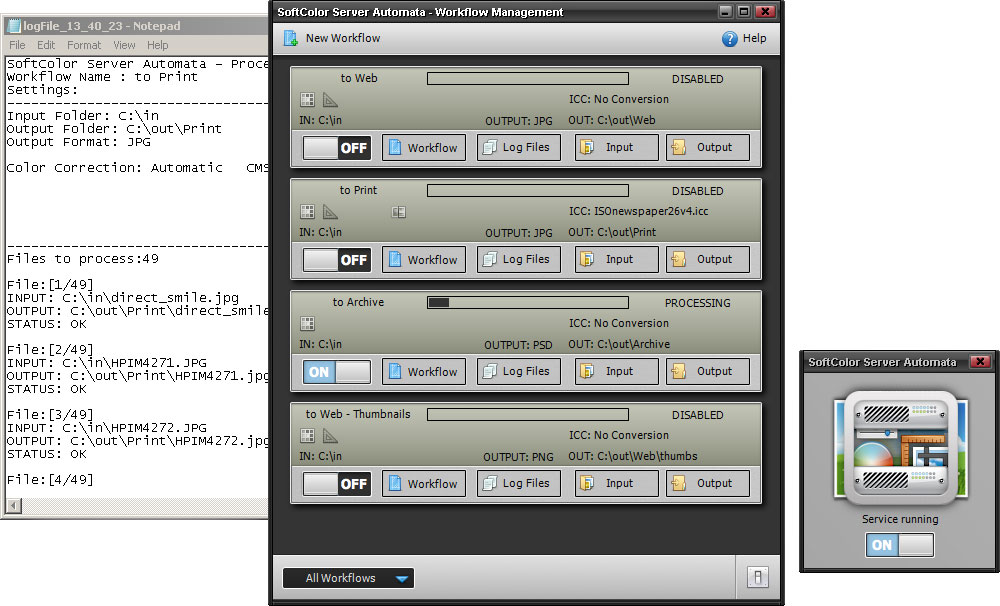Open the View menu in Notepad
1000x606 pixels.
[124, 45]
